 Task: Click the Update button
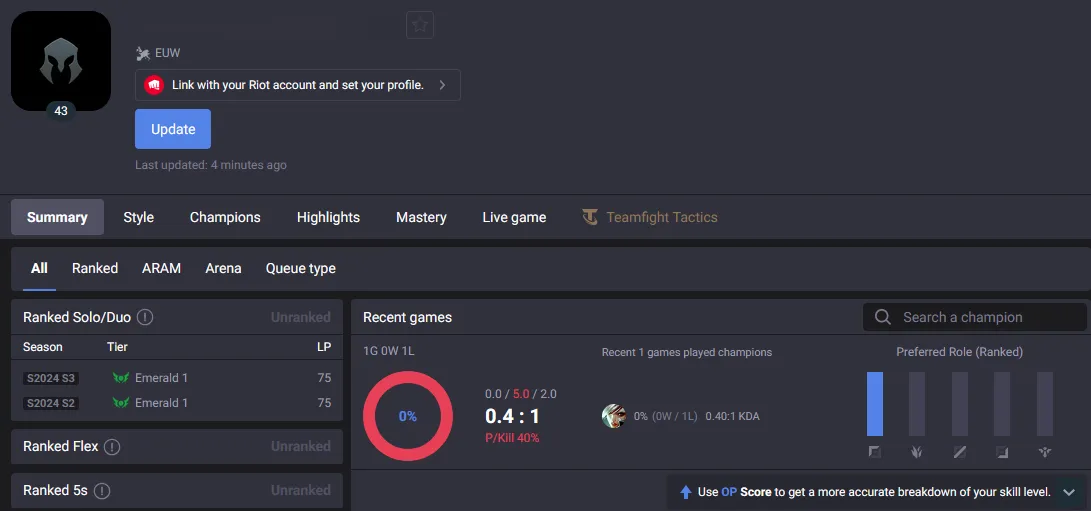click(173, 129)
